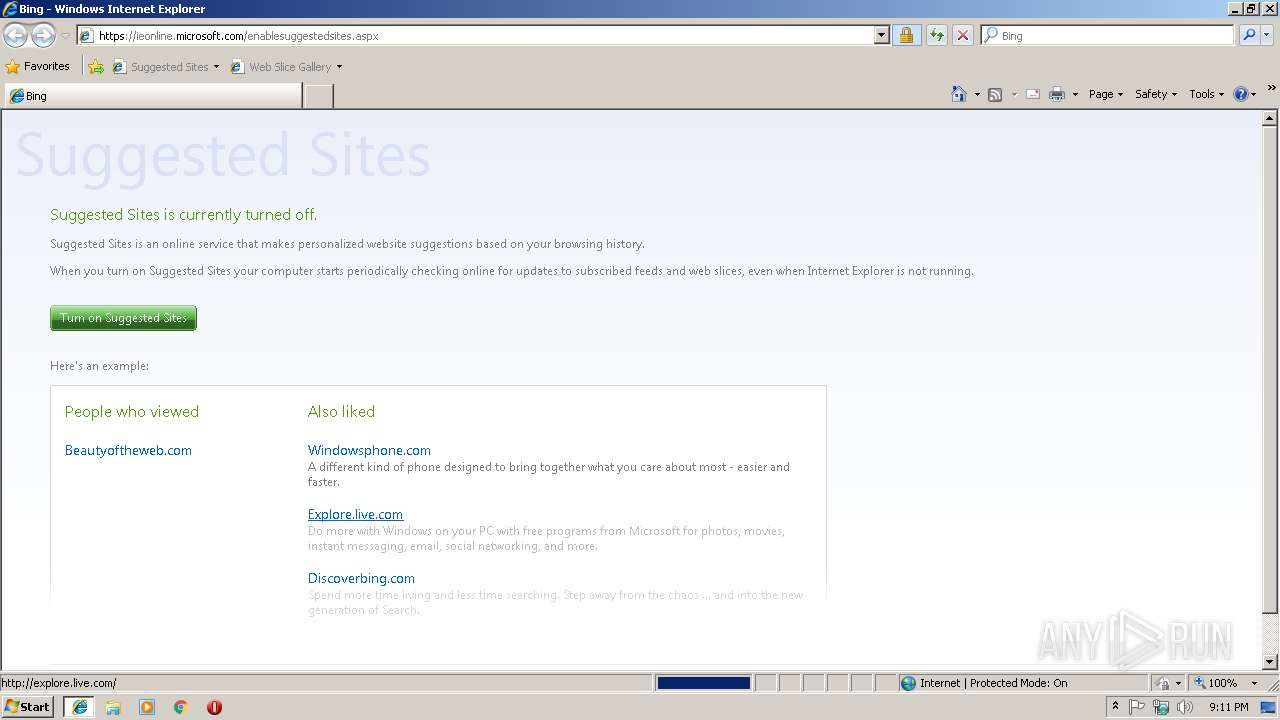1280x720 pixels.
Task: Expand the zoom level dropdown arrow
Action: pos(1255,683)
